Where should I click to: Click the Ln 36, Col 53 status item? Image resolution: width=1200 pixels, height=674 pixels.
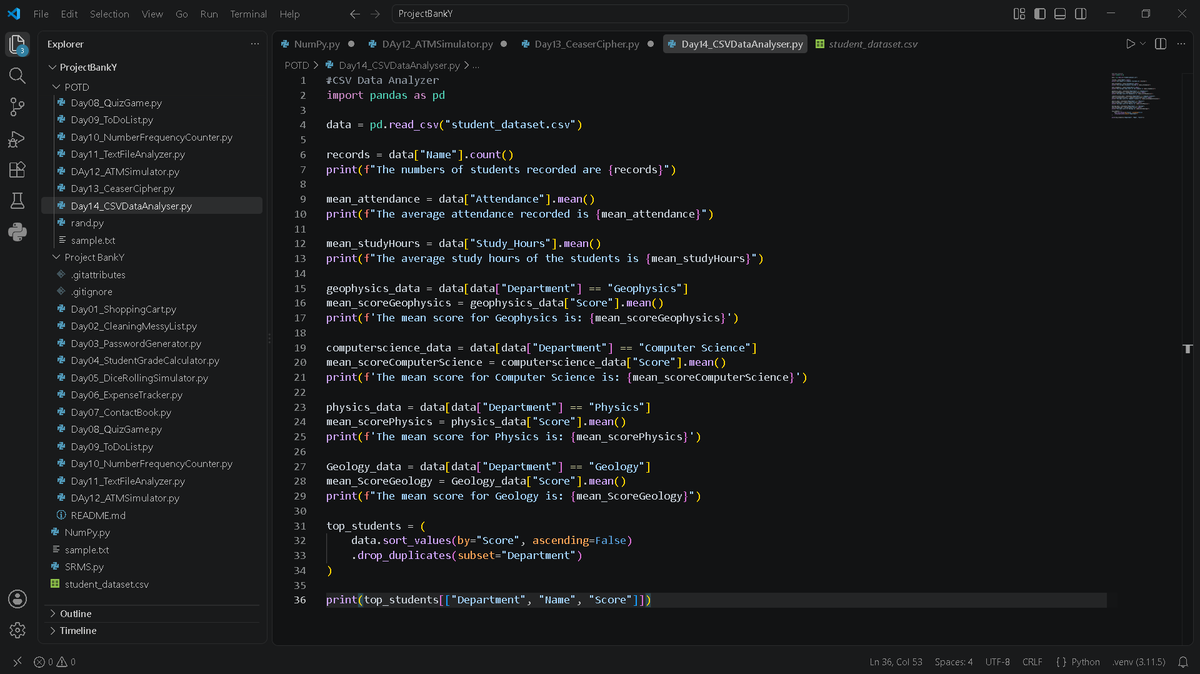coord(896,662)
